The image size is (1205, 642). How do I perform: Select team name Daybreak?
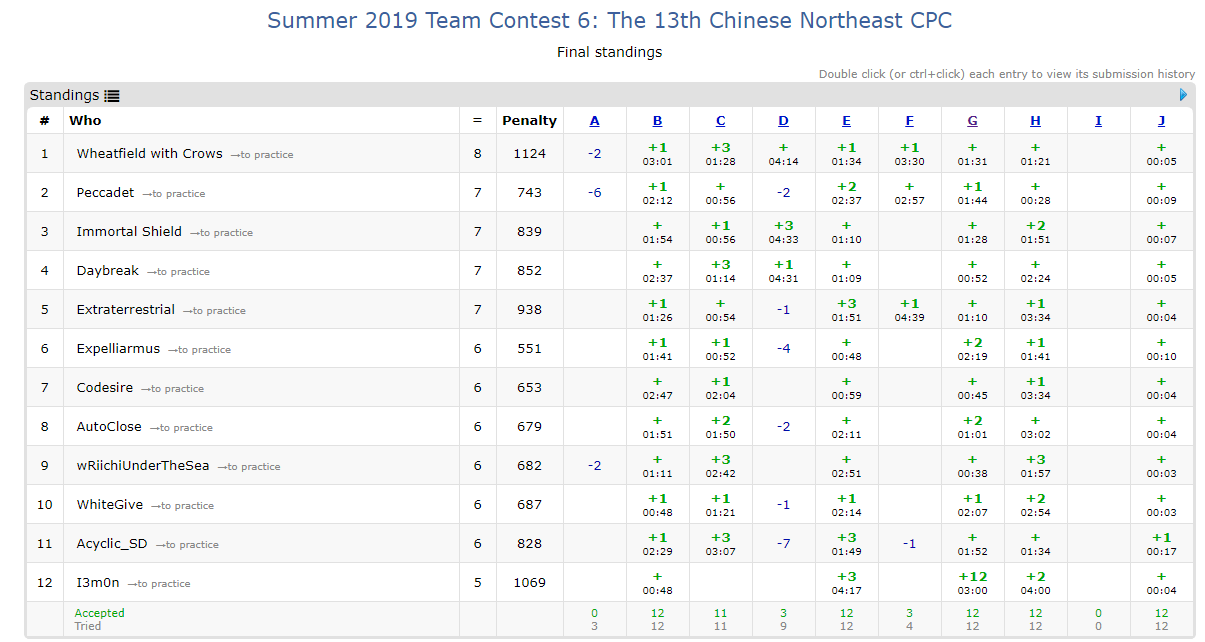[108, 271]
